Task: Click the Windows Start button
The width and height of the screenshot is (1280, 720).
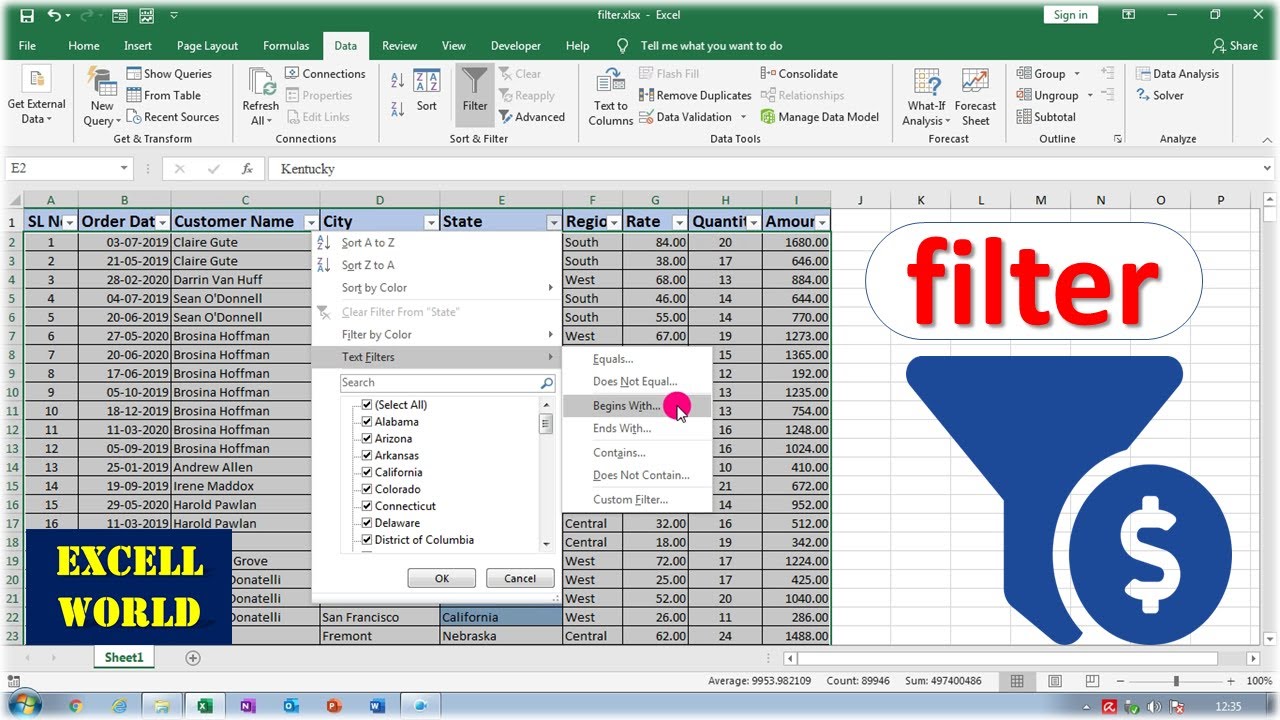Action: (x=25, y=704)
